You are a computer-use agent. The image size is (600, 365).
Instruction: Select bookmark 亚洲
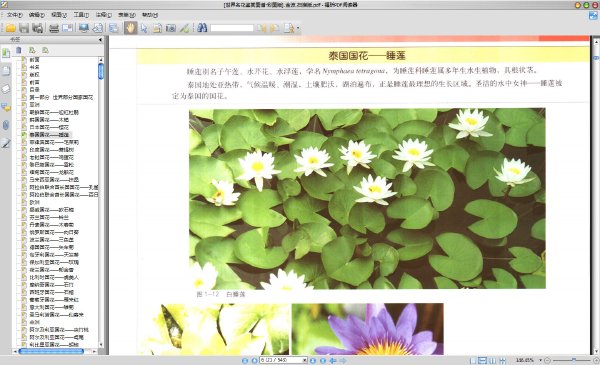[34, 104]
